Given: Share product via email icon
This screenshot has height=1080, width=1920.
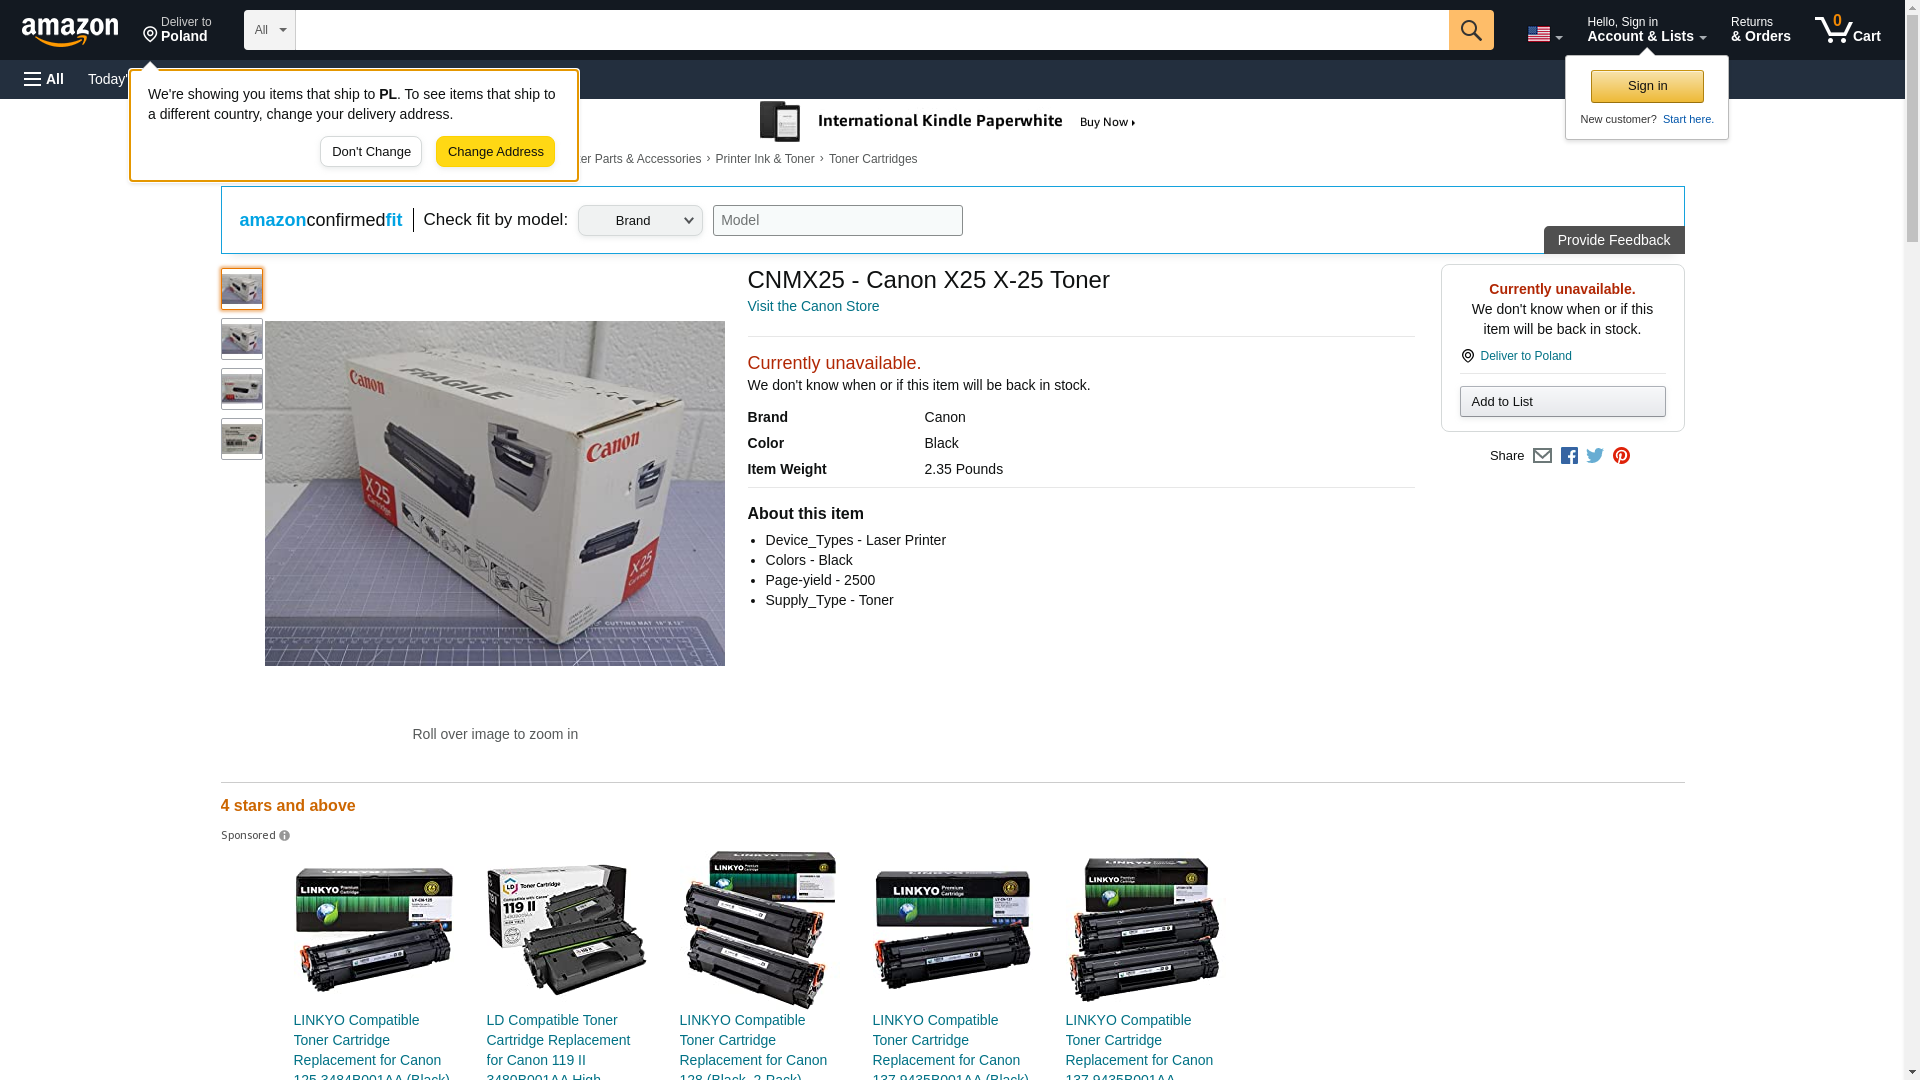Looking at the screenshot, I should pos(1542,456).
